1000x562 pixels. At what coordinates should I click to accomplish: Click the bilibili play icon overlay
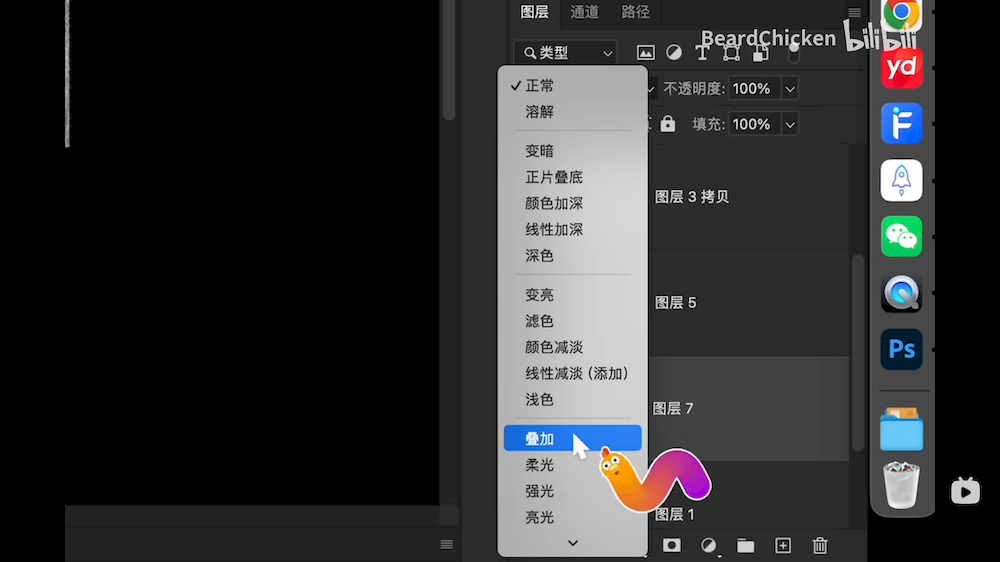965,491
